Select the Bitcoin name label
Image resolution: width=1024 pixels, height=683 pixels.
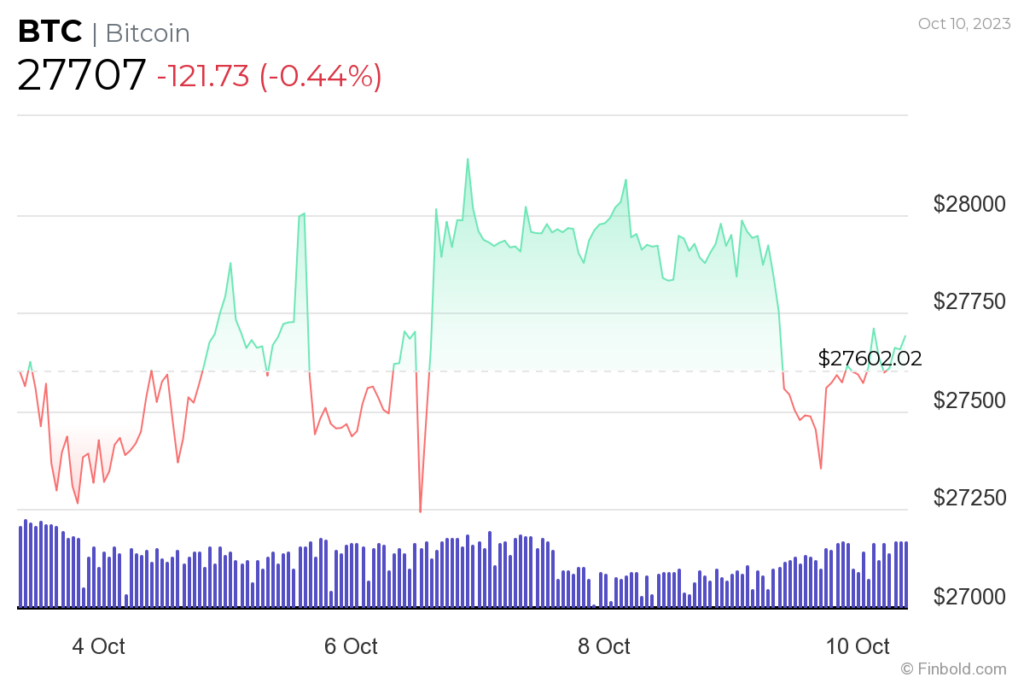(147, 33)
